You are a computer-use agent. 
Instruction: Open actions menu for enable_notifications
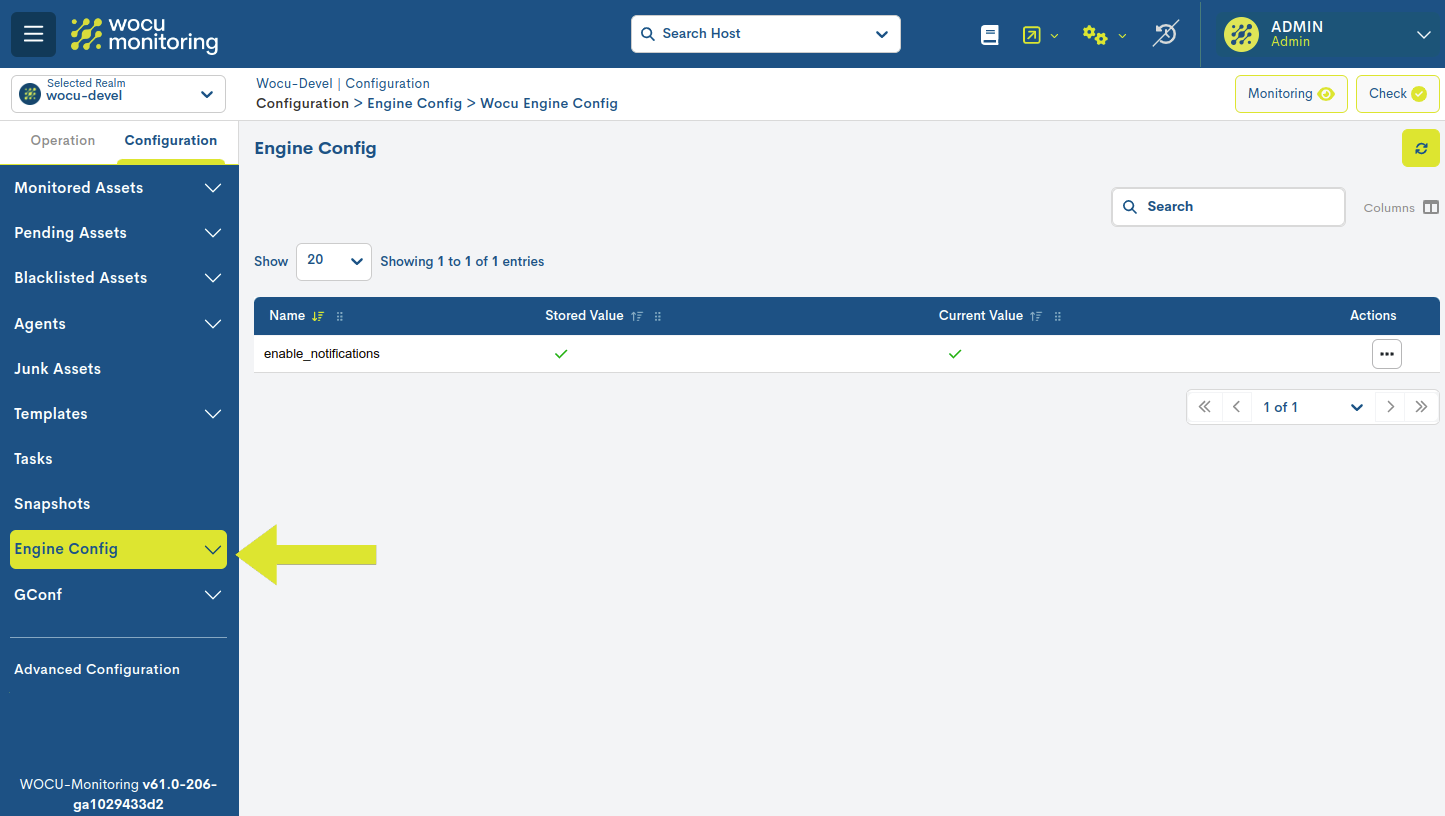pyautogui.click(x=1387, y=354)
